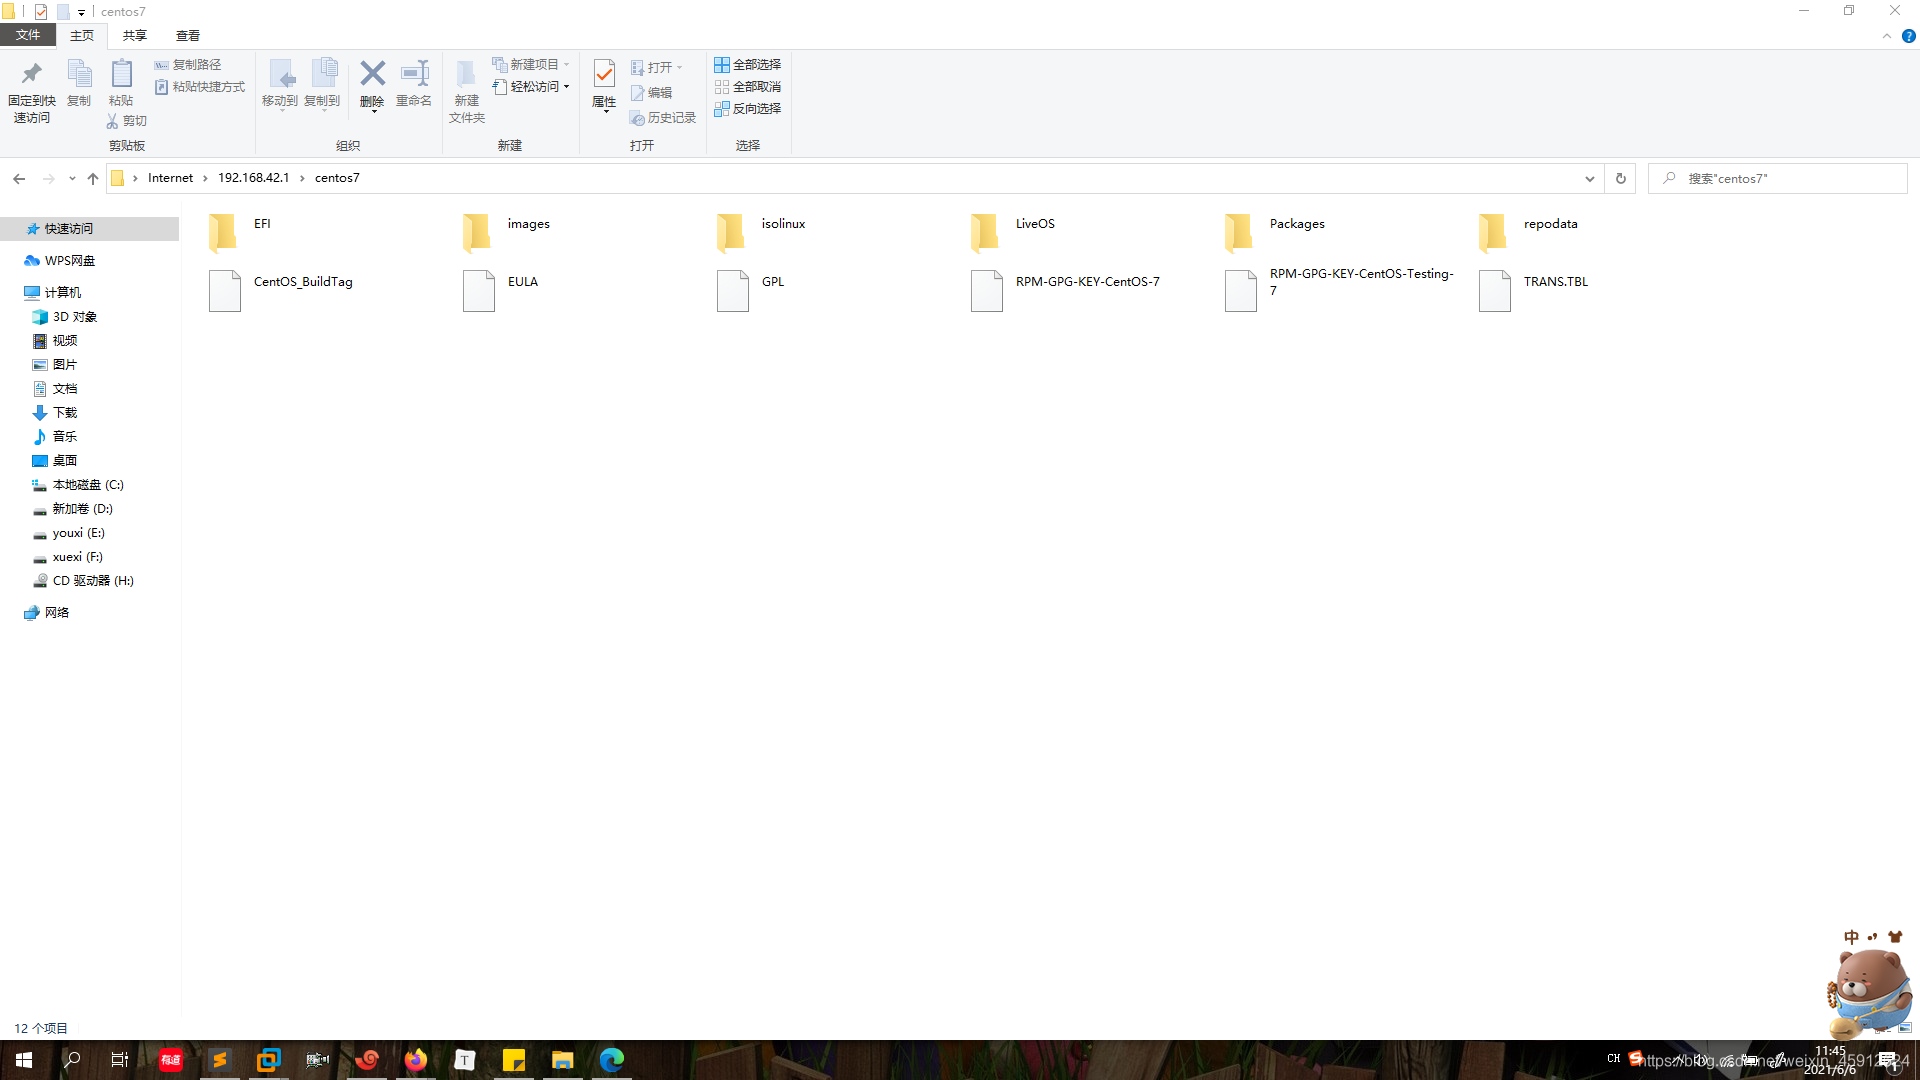The height and width of the screenshot is (1080, 1920).
Task: Click the Forward navigation arrow
Action: [48, 179]
